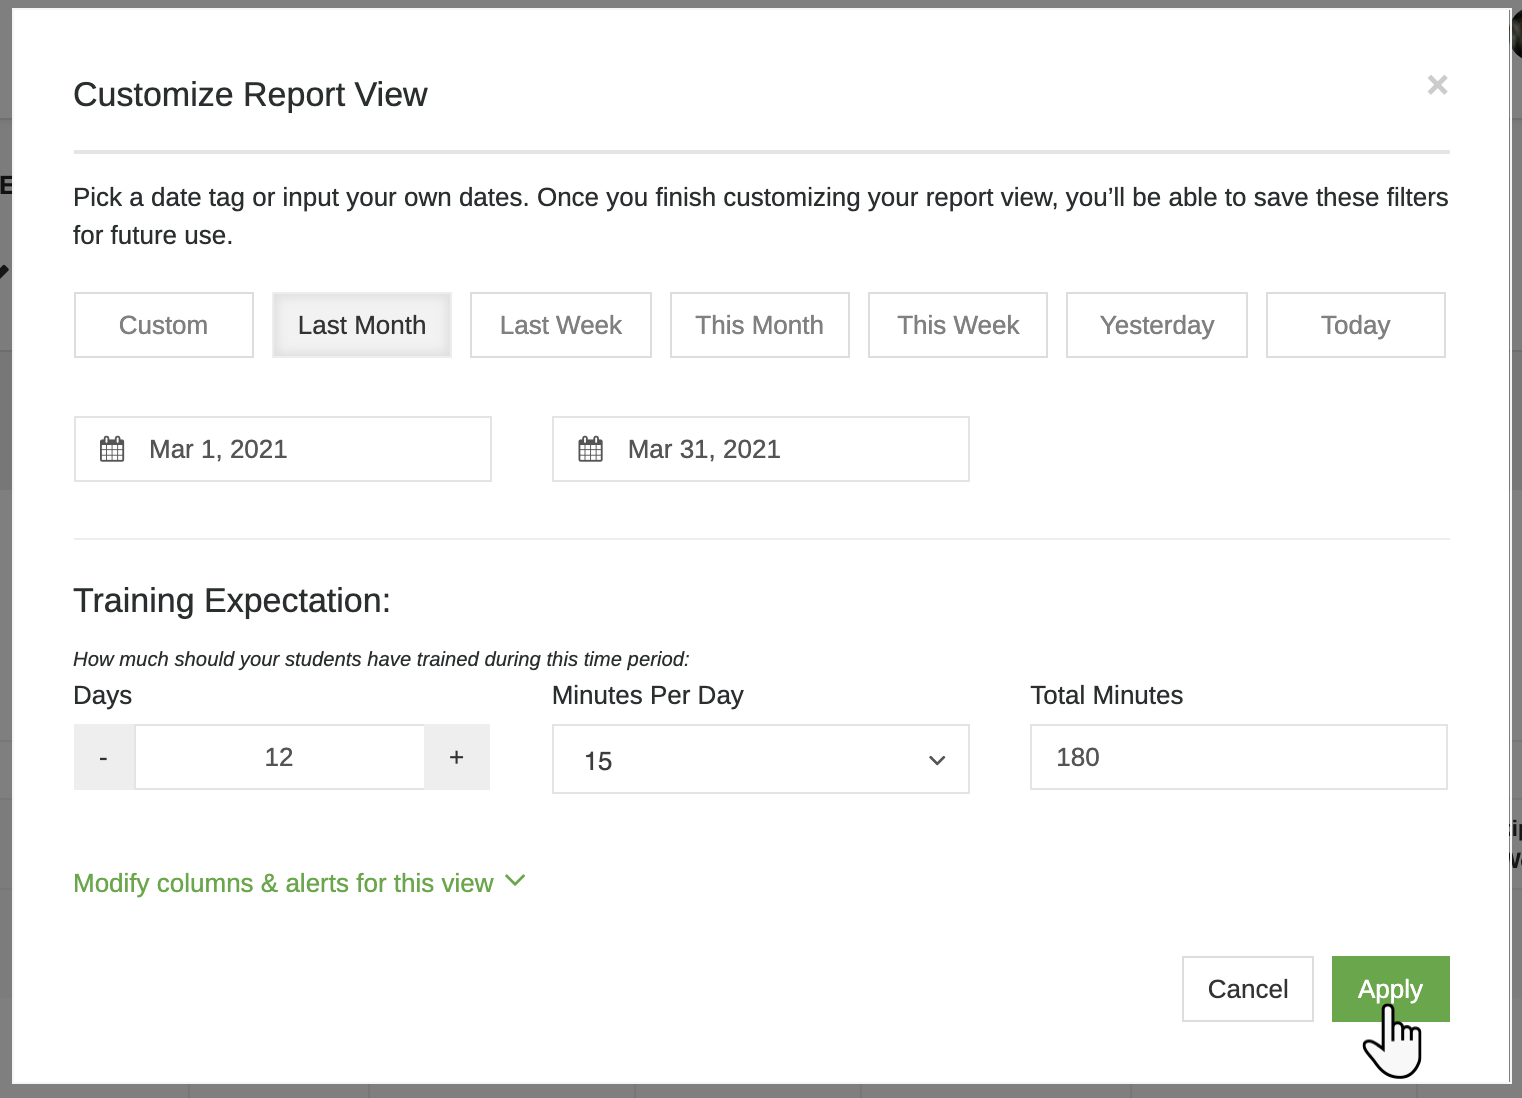The height and width of the screenshot is (1098, 1522).
Task: Select the Today date tag
Action: click(x=1355, y=325)
